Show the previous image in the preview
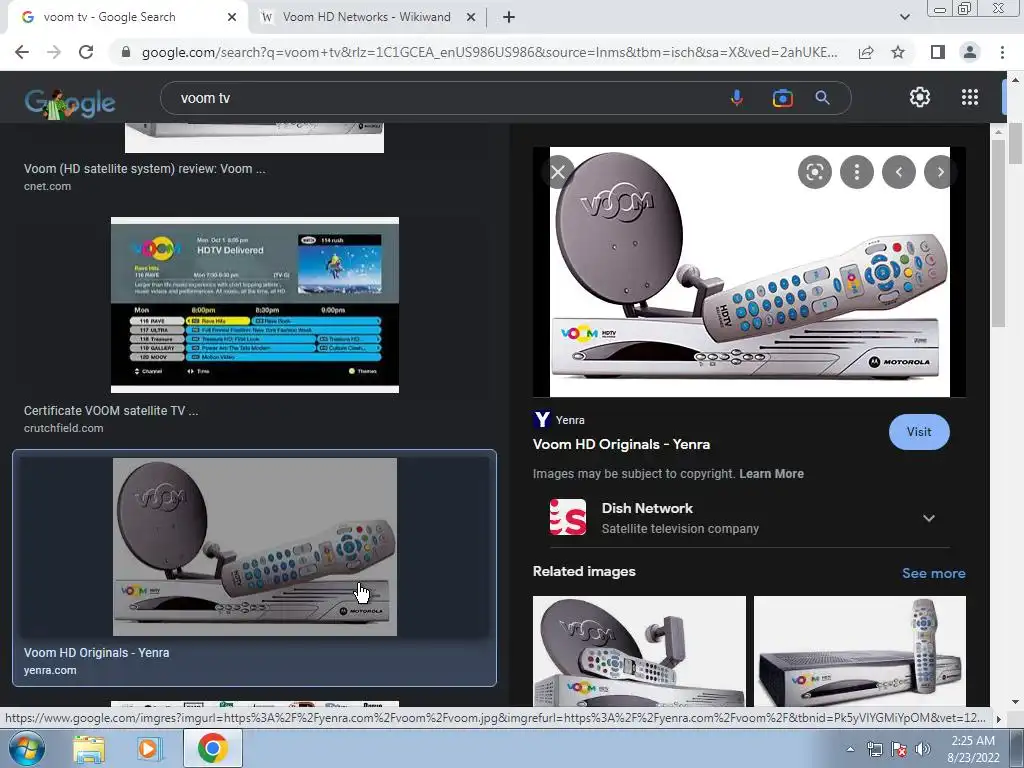Screen dimensions: 1024x768 coord(899,172)
